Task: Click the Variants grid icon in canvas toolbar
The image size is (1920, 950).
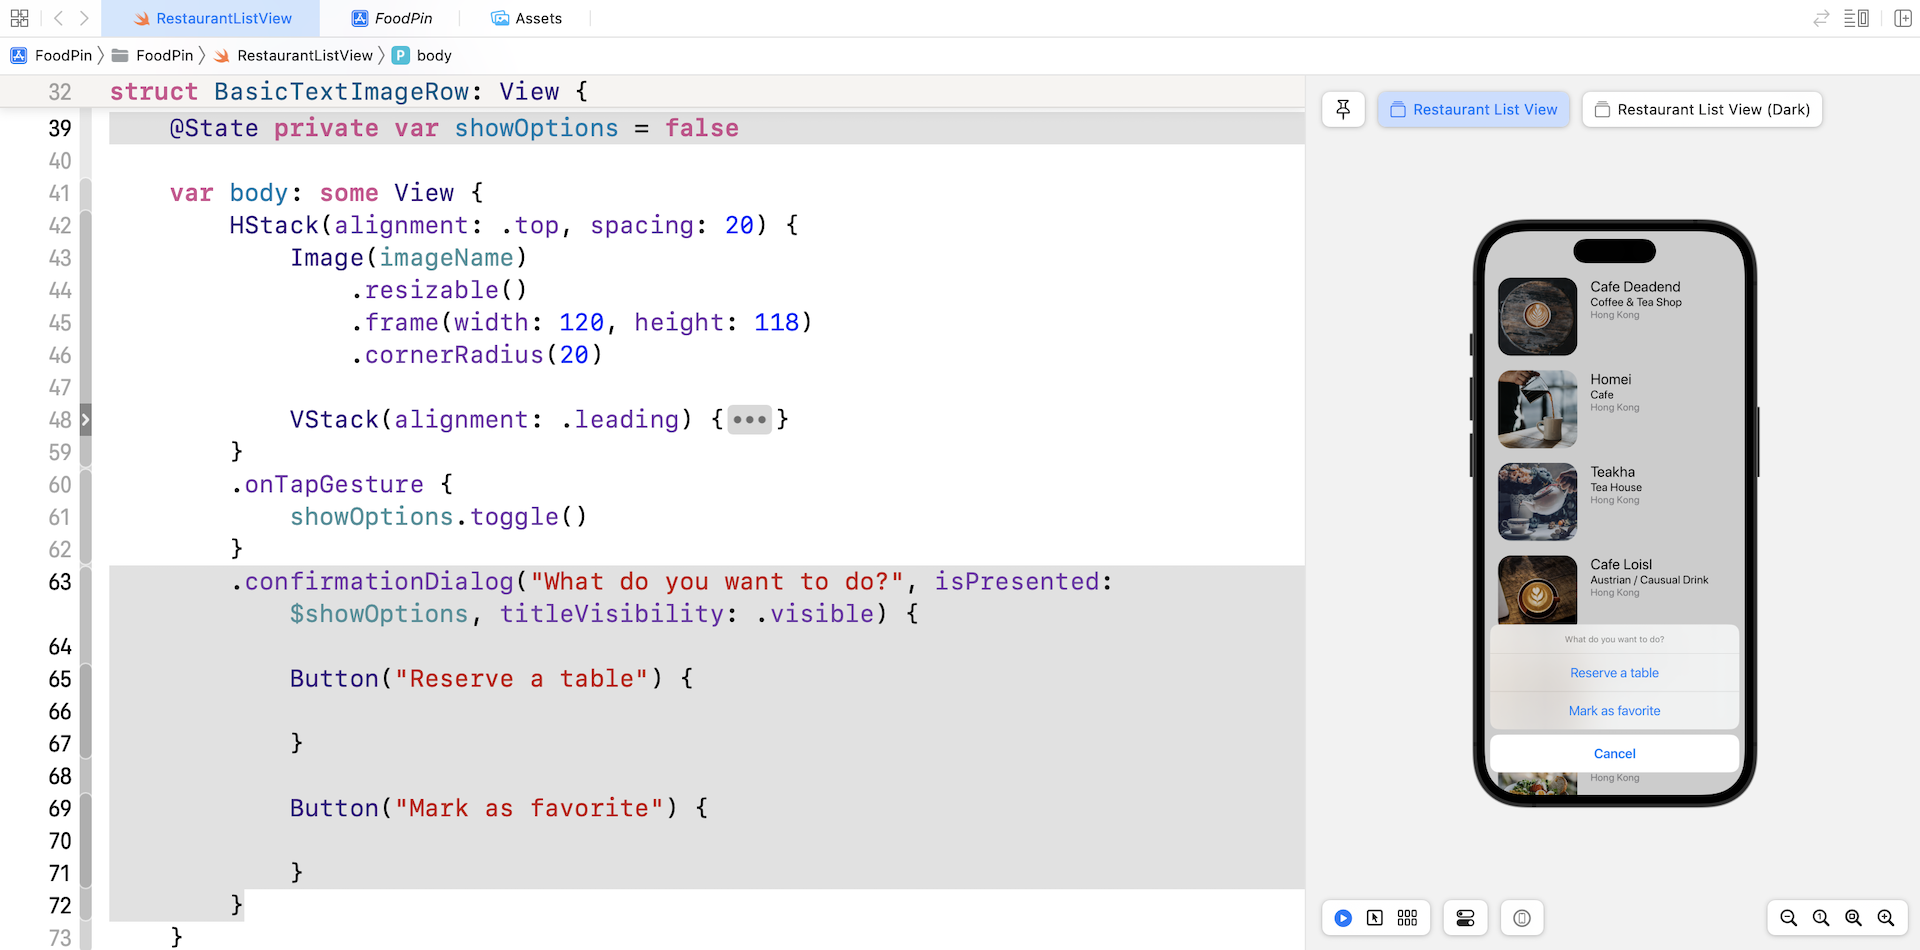Action: pos(1407,918)
